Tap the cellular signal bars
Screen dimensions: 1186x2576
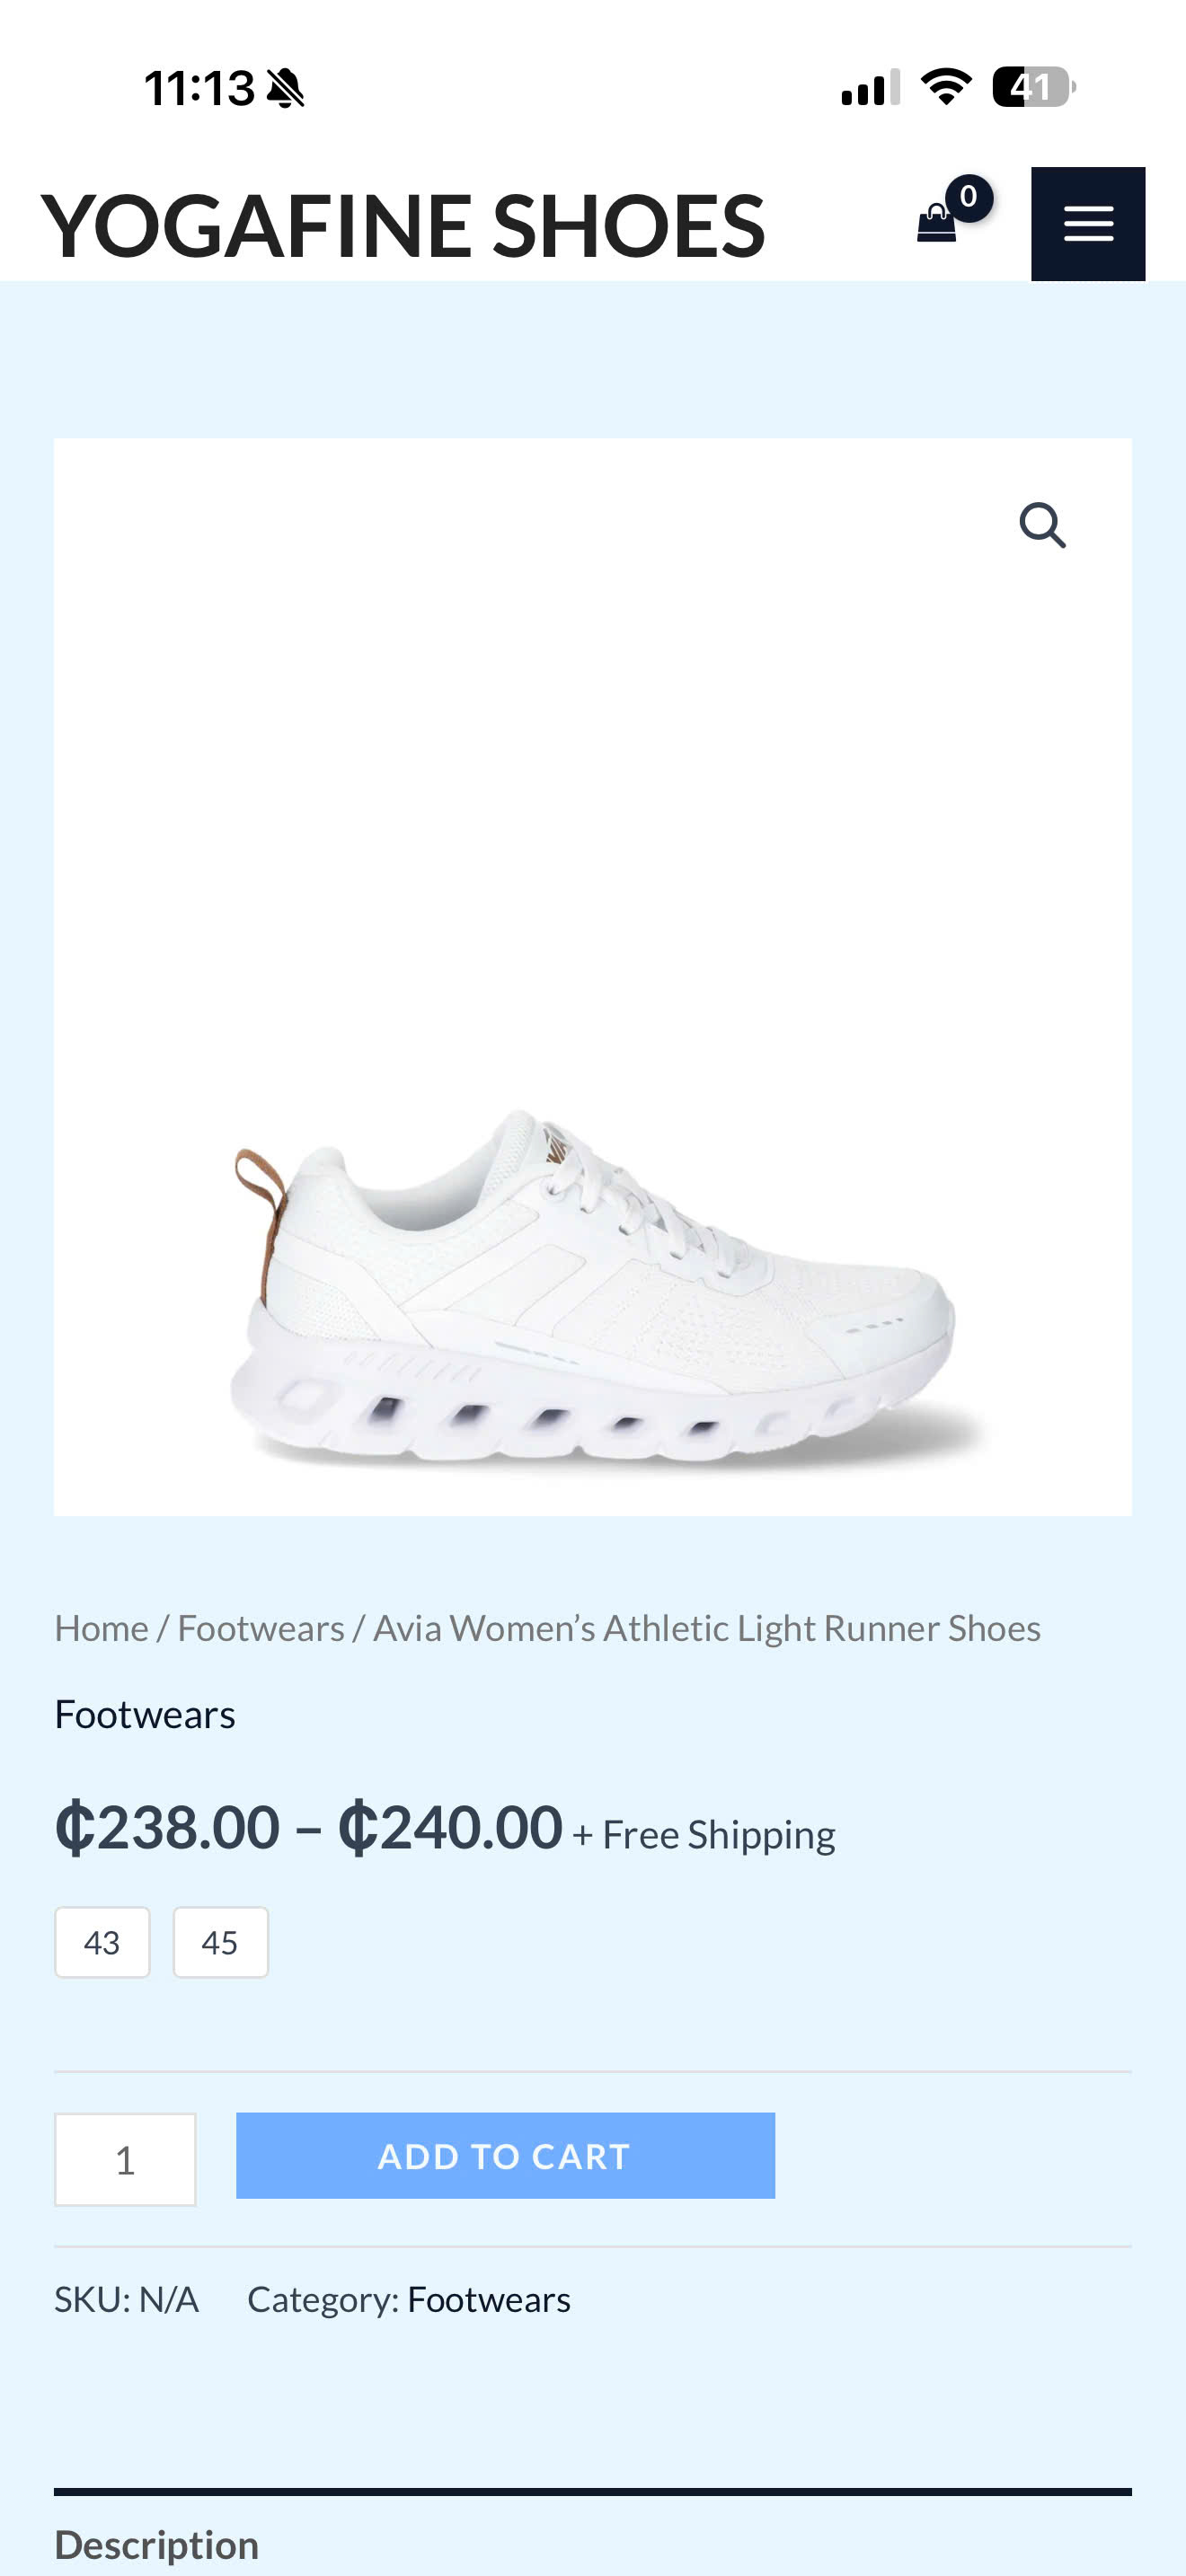(870, 87)
